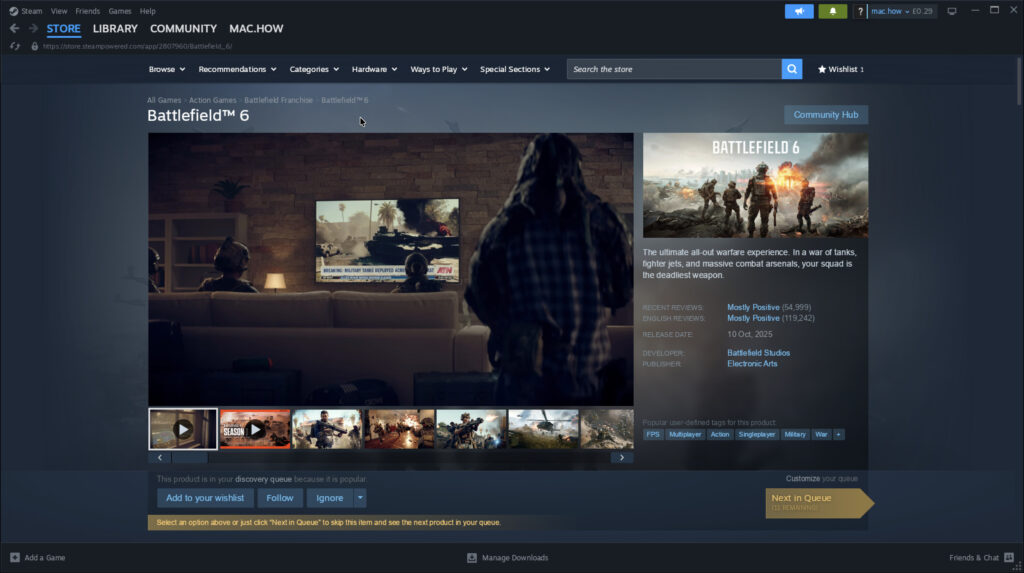Switch to the LIBRARY tab
The width and height of the screenshot is (1024, 573).
tap(115, 29)
